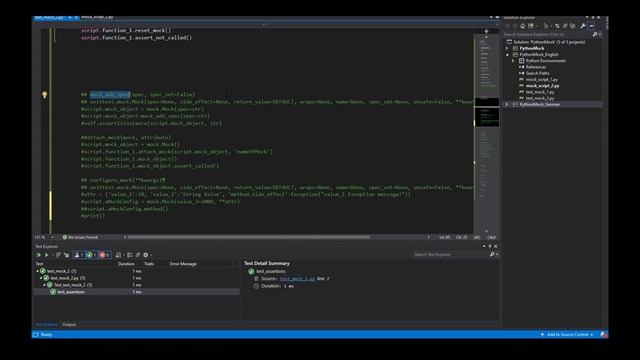Image resolution: width=640 pixels, height=360 pixels.
Task: Click the No issues found status indicator
Action: [x=80, y=237]
